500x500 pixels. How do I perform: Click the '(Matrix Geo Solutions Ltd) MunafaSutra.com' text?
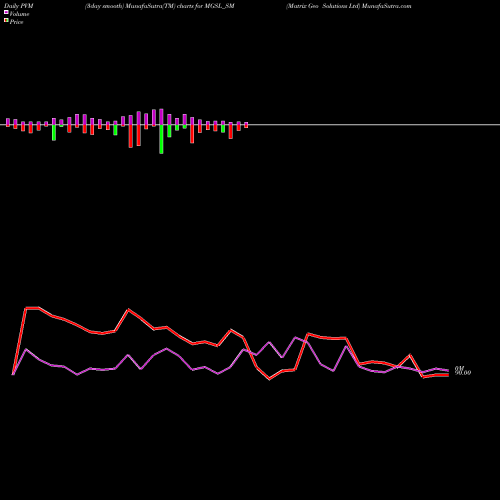coord(349,6)
